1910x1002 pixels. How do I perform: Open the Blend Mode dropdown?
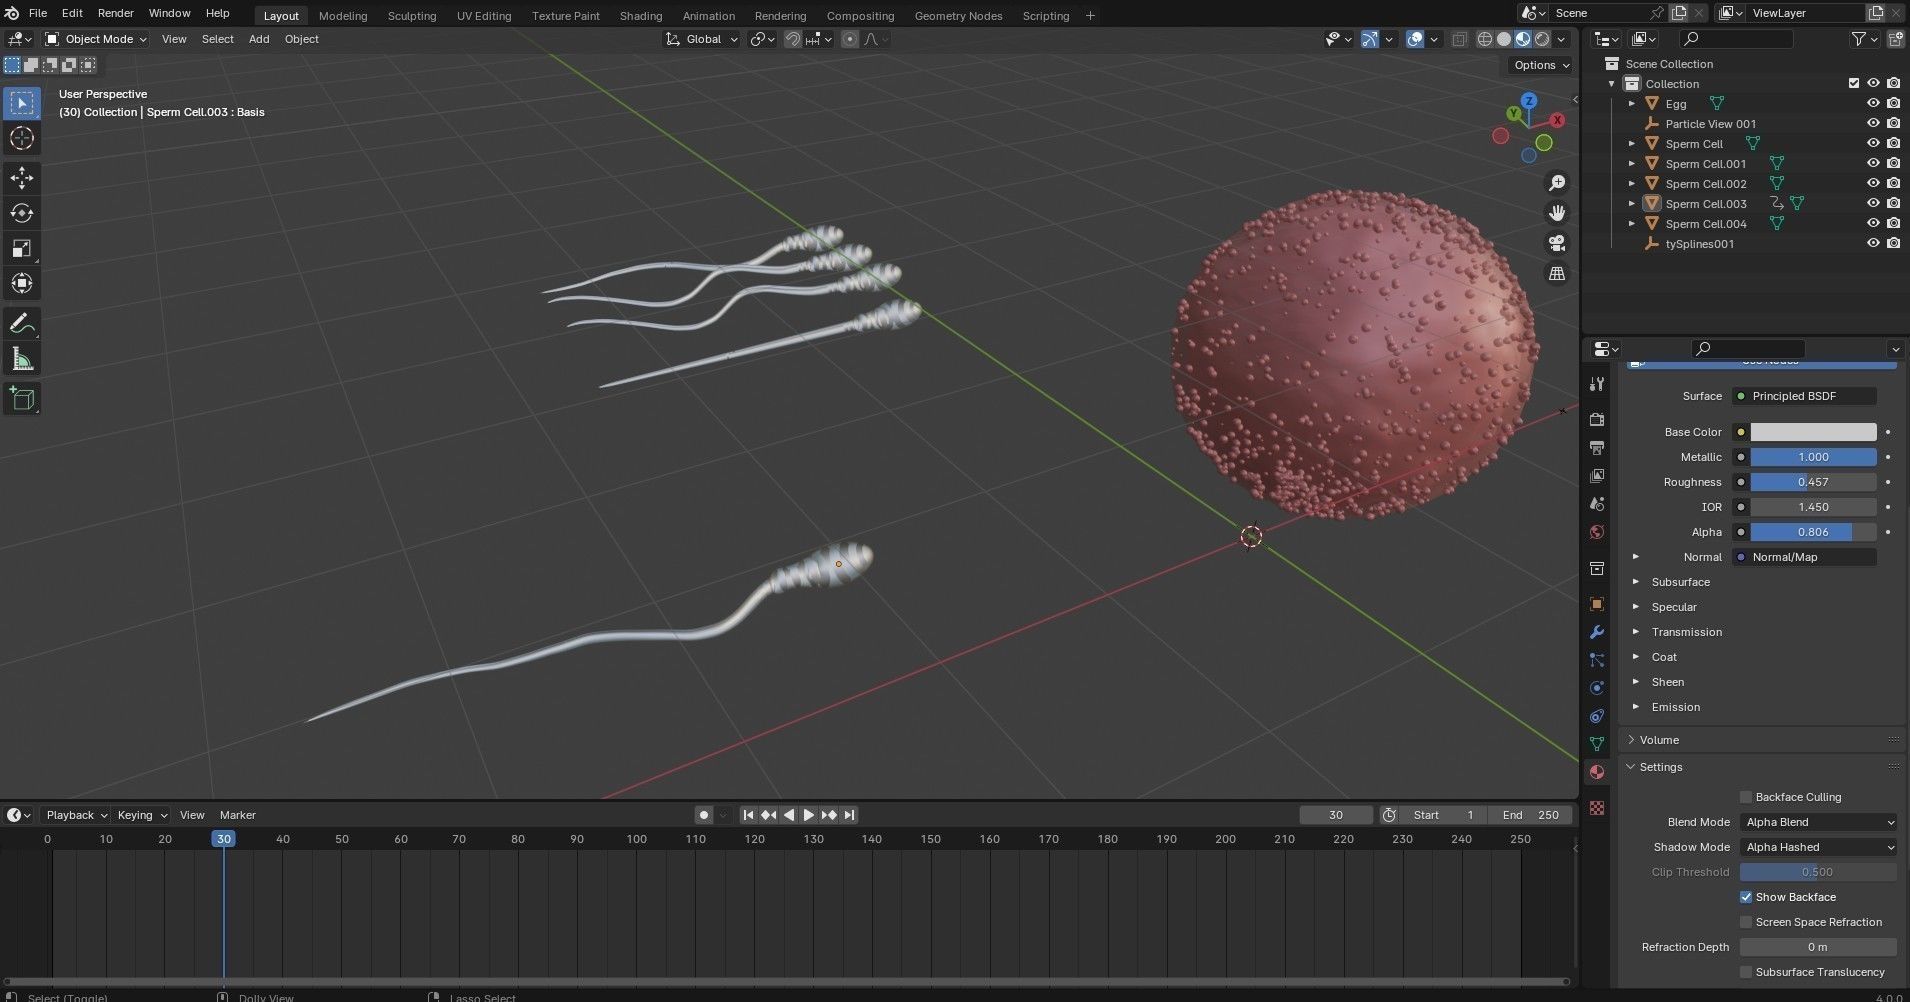coord(1818,822)
